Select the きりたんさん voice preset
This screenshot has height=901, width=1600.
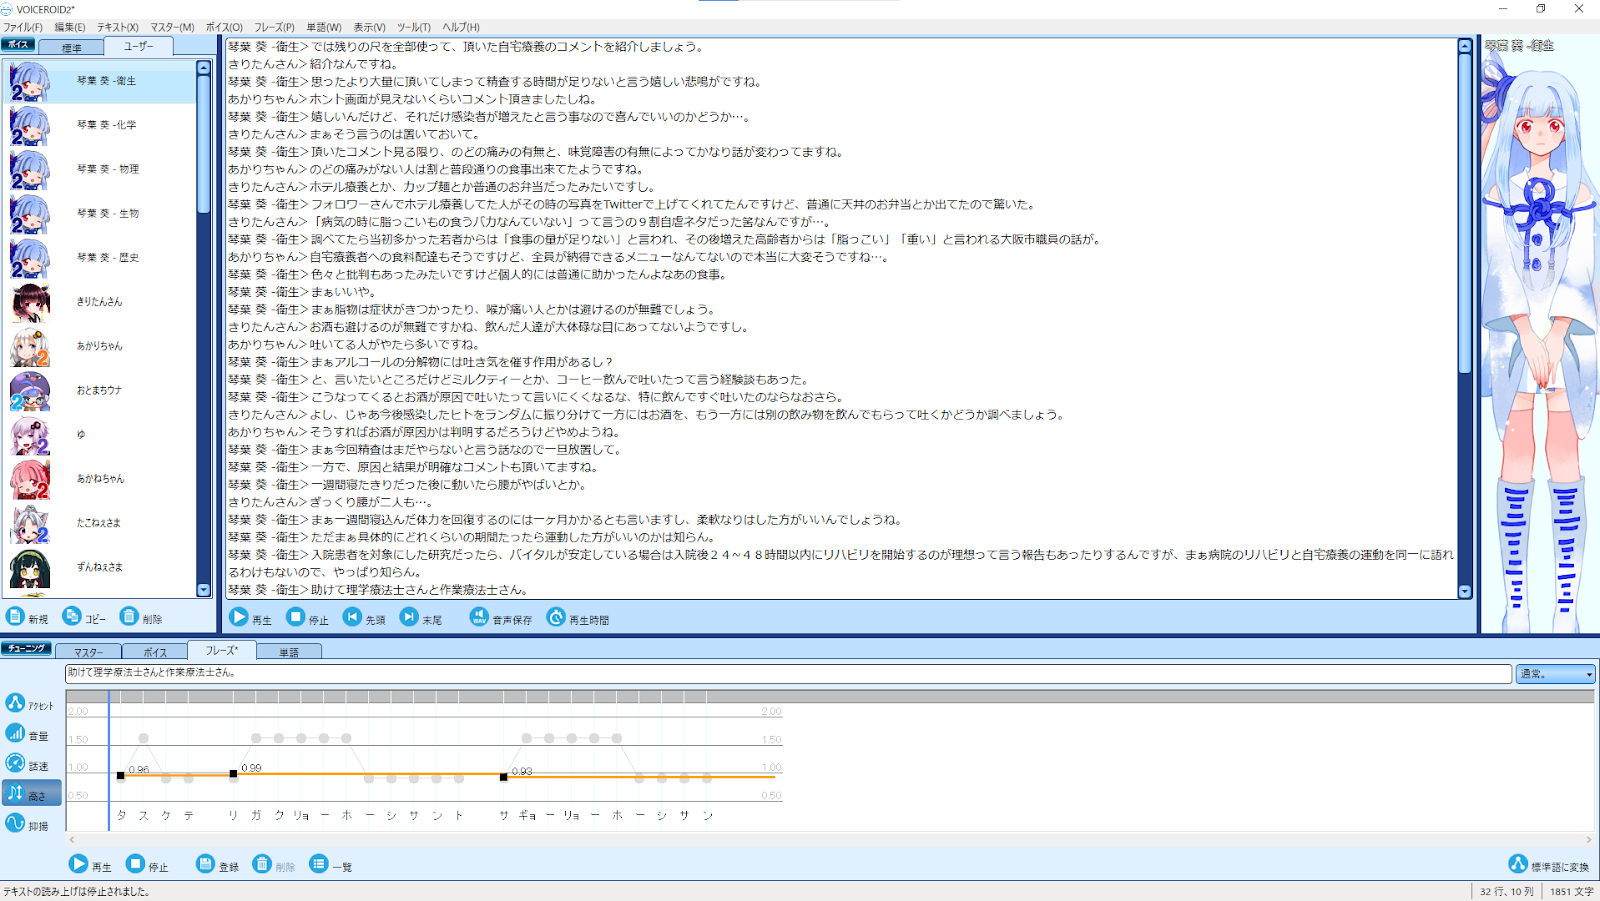[100, 301]
